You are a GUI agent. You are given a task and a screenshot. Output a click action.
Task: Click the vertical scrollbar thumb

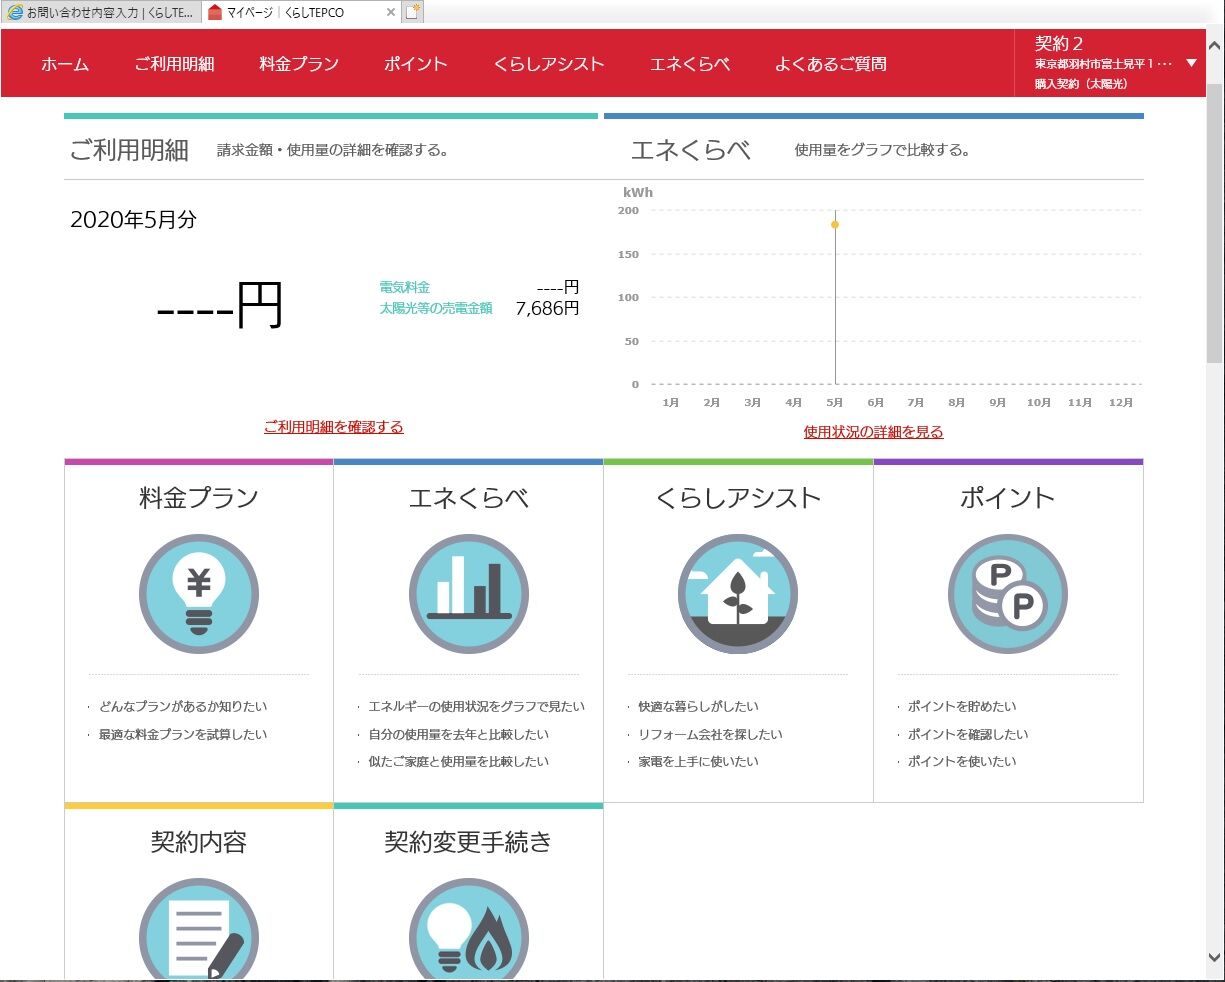point(1214,222)
